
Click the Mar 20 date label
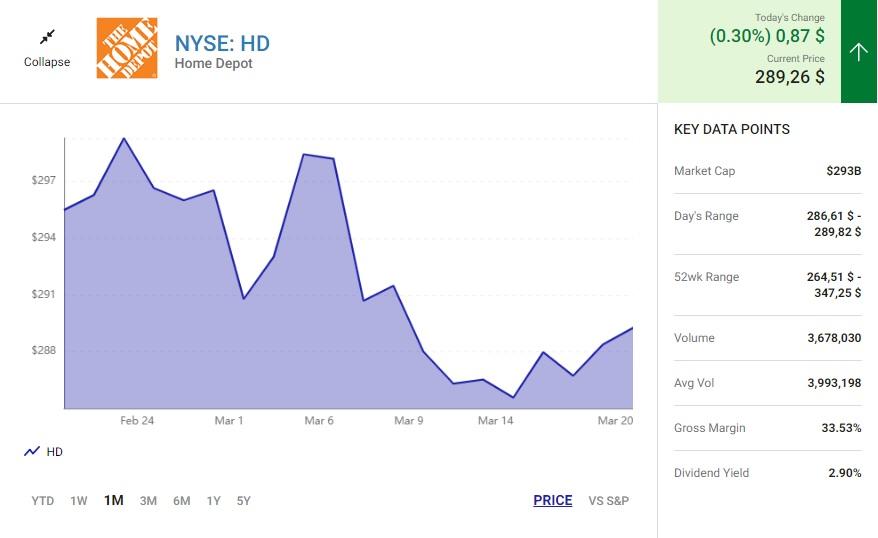tap(615, 420)
